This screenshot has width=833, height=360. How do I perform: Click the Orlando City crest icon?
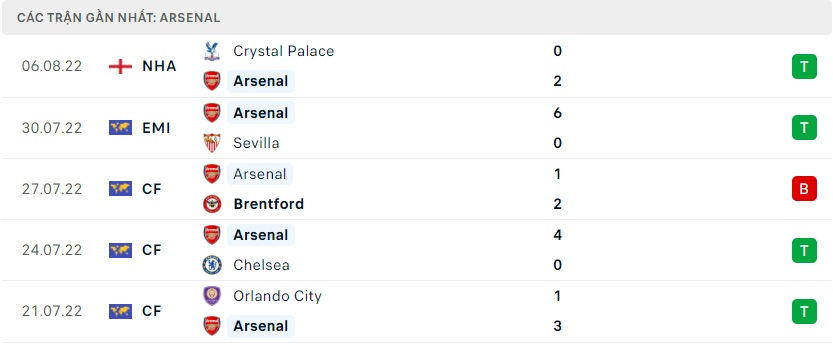212,296
